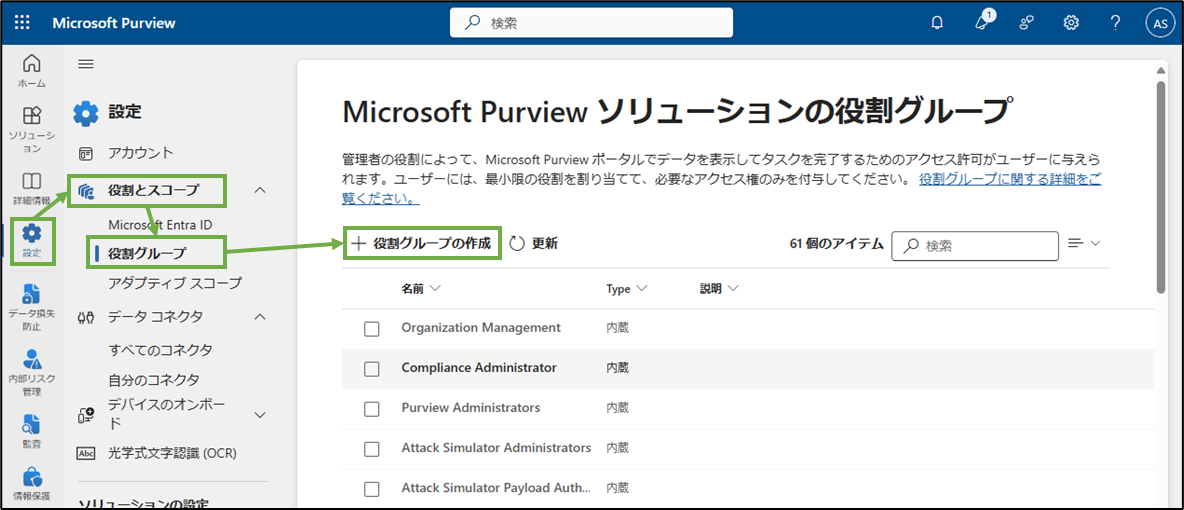1184x510 pixels.
Task: Open アダプティブ スコープ submenu item
Action: (174, 283)
